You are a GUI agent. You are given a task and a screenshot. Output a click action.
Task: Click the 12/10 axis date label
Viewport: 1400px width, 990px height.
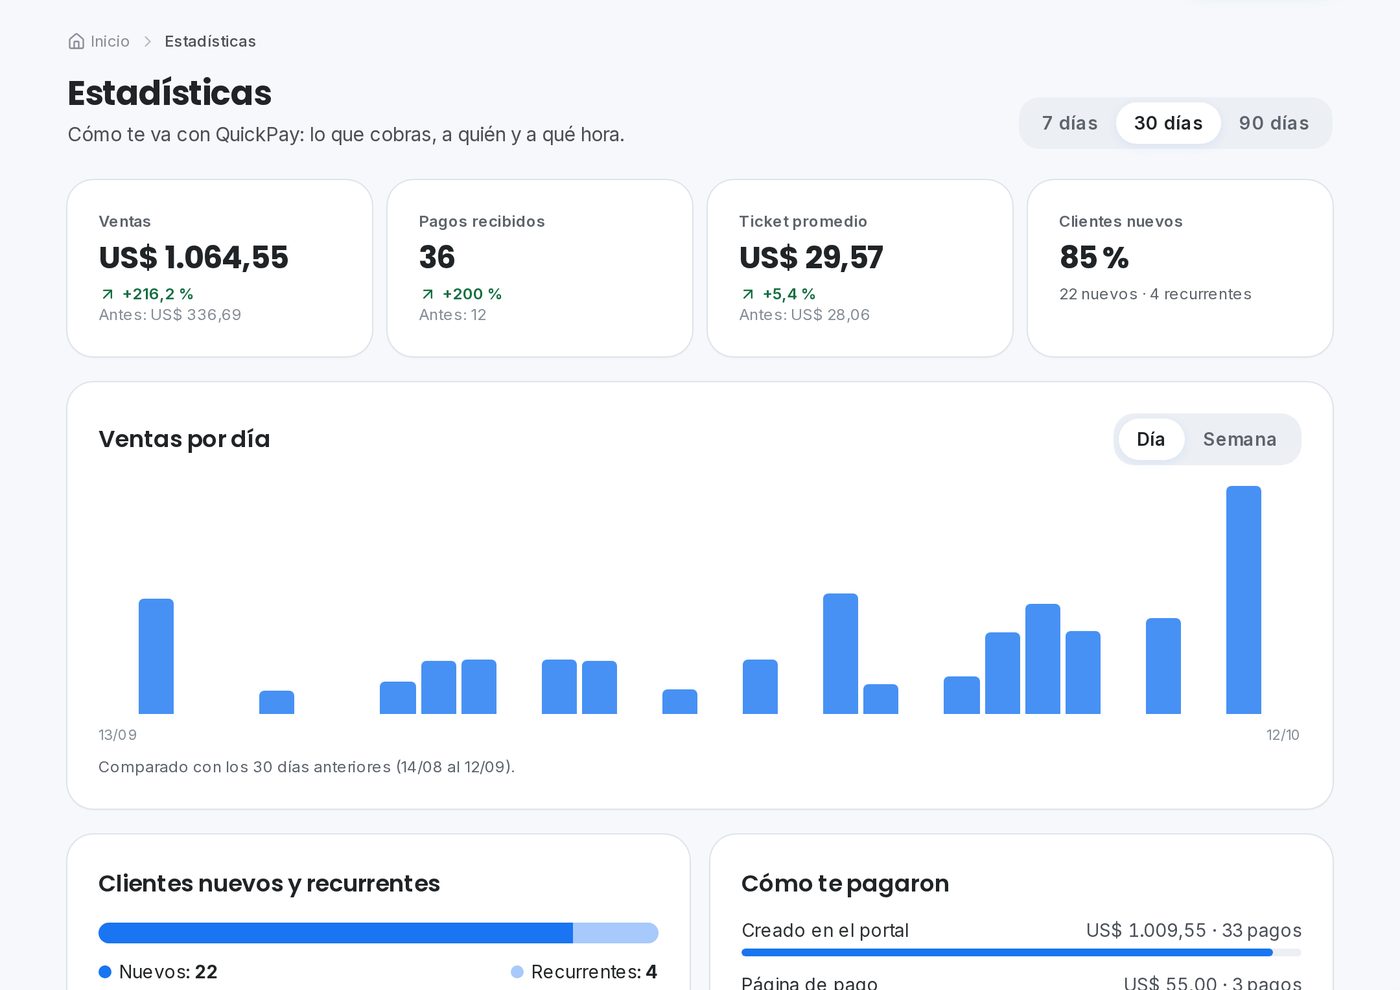[1283, 735]
